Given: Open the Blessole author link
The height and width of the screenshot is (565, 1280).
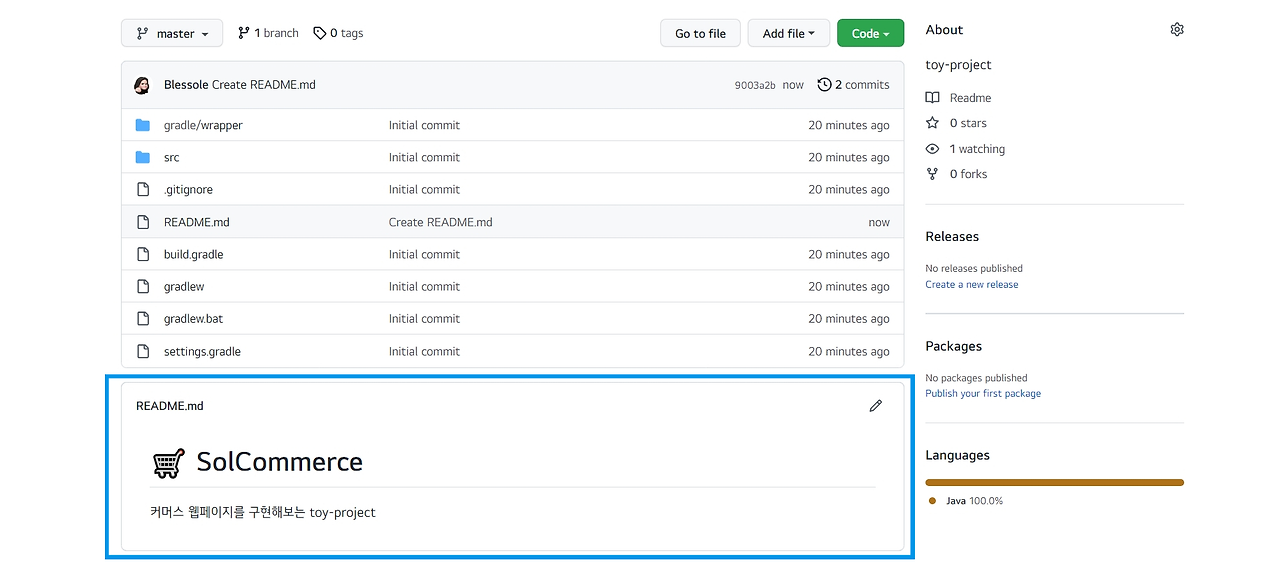Looking at the screenshot, I should pyautogui.click(x=186, y=85).
